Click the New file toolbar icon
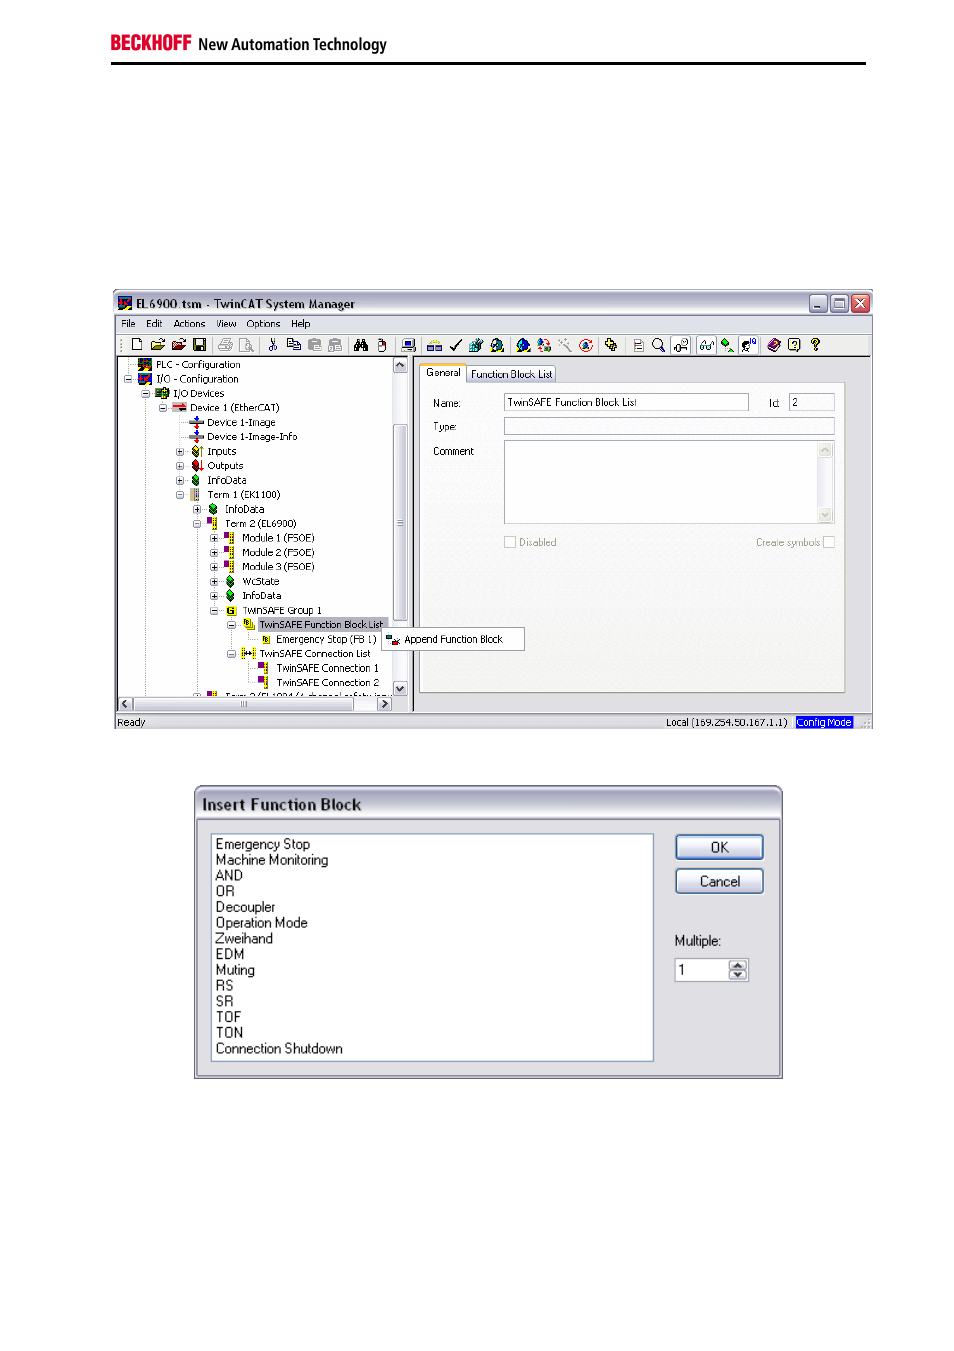This screenshot has width=954, height=1351. (x=137, y=345)
